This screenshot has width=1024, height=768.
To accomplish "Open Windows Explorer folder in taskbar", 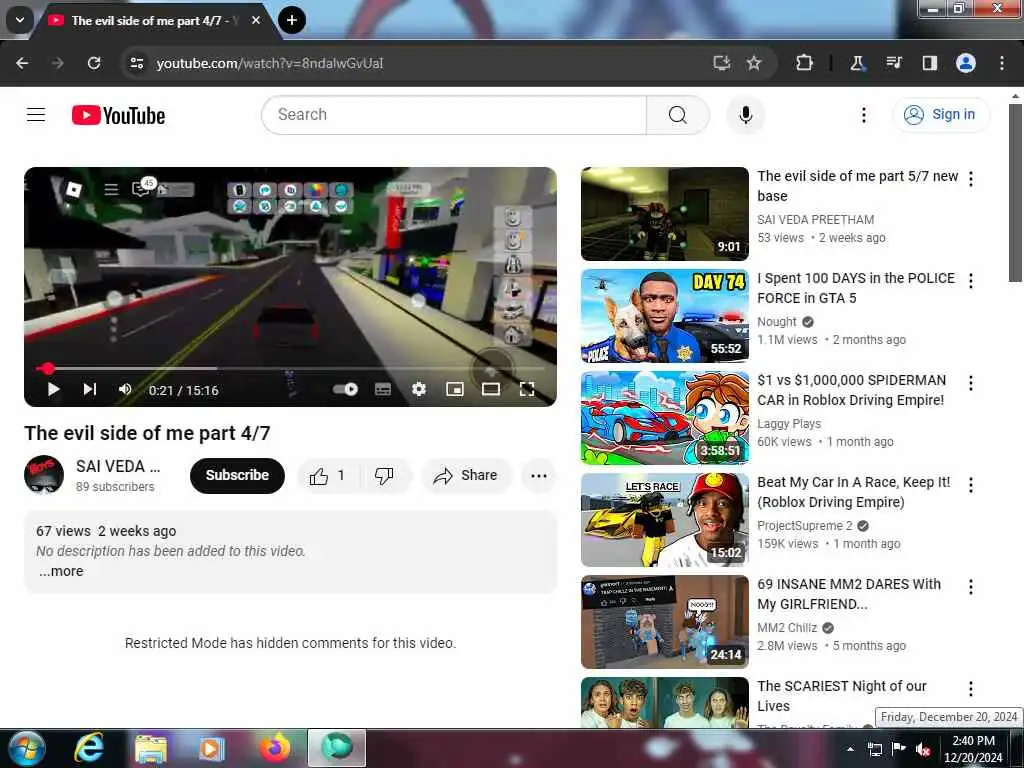I will (151, 749).
